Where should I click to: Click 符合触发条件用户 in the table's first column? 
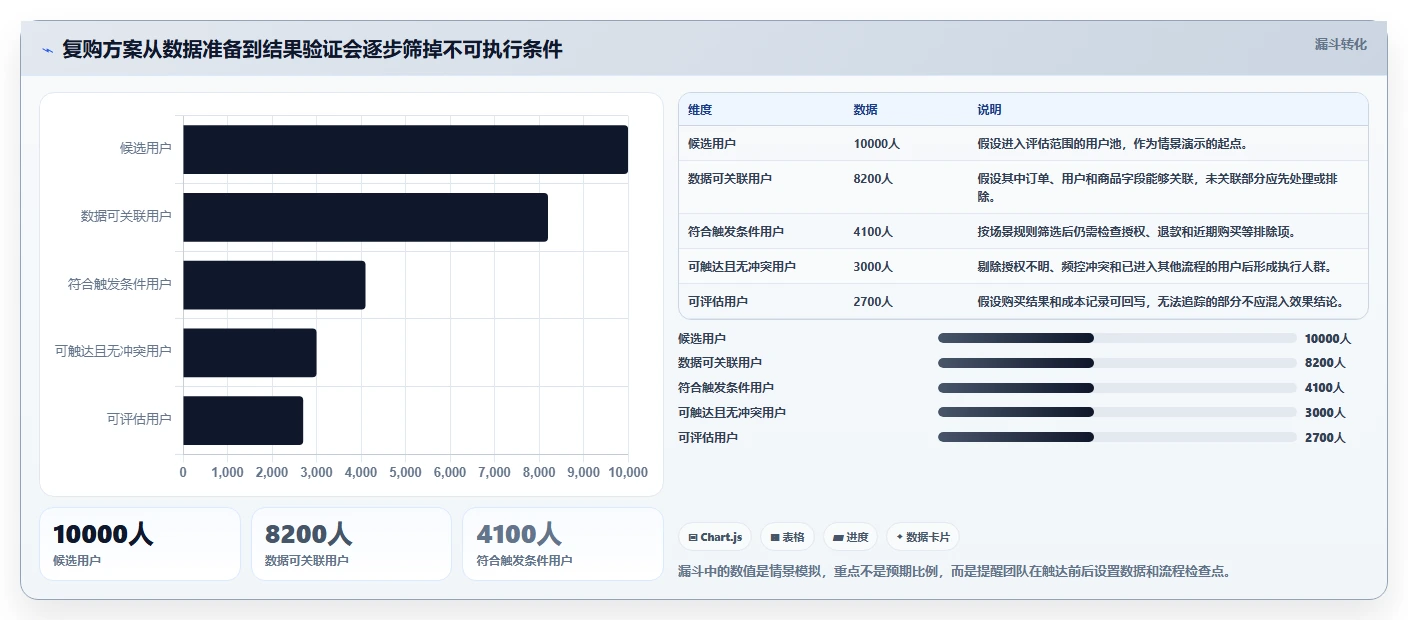[x=736, y=232]
